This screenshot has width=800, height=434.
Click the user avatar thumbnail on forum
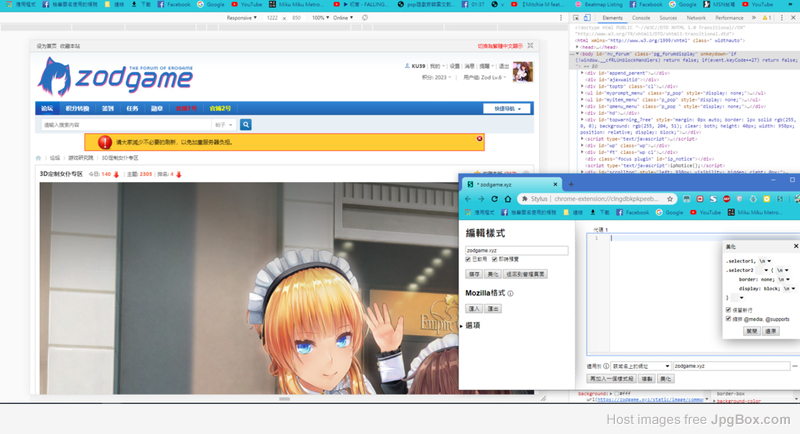pyautogui.click(x=523, y=71)
